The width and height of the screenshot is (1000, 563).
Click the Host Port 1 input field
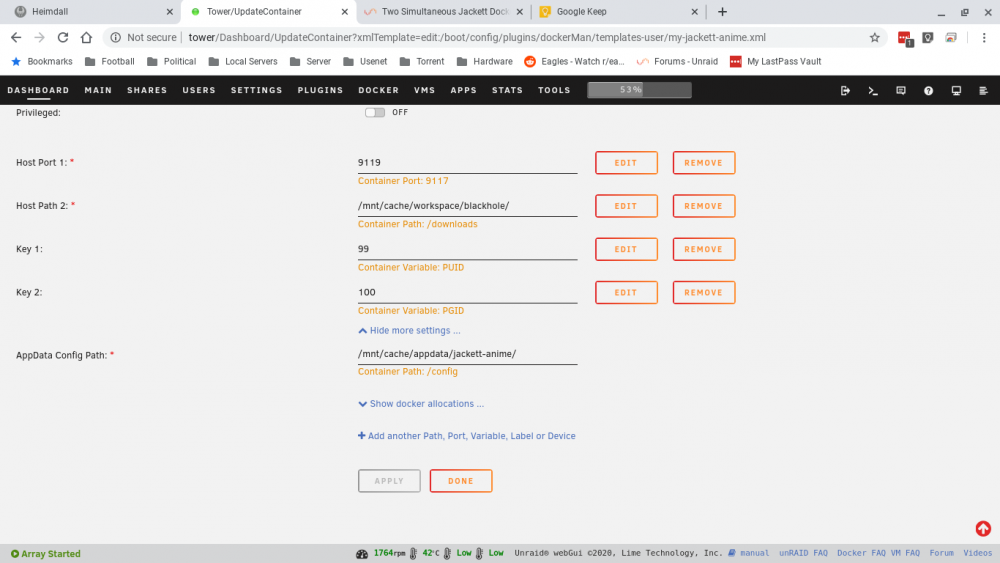(x=467, y=163)
